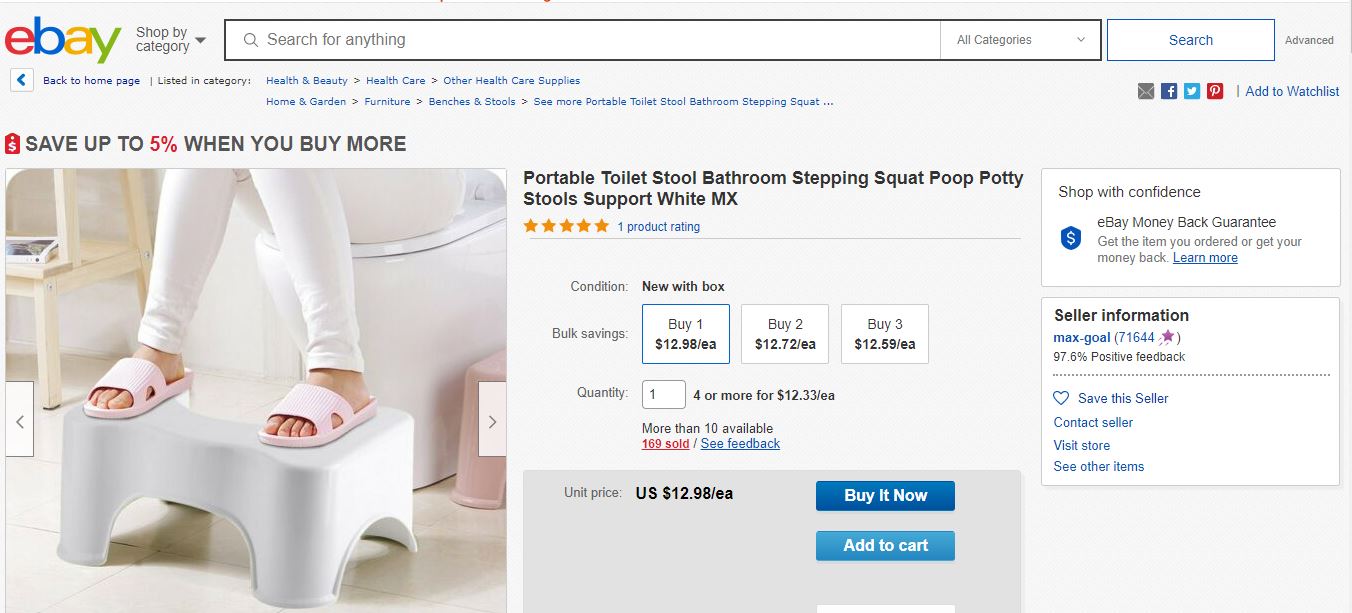Show previous product image arrow
This screenshot has width=1352, height=613.
pyautogui.click(x=20, y=421)
